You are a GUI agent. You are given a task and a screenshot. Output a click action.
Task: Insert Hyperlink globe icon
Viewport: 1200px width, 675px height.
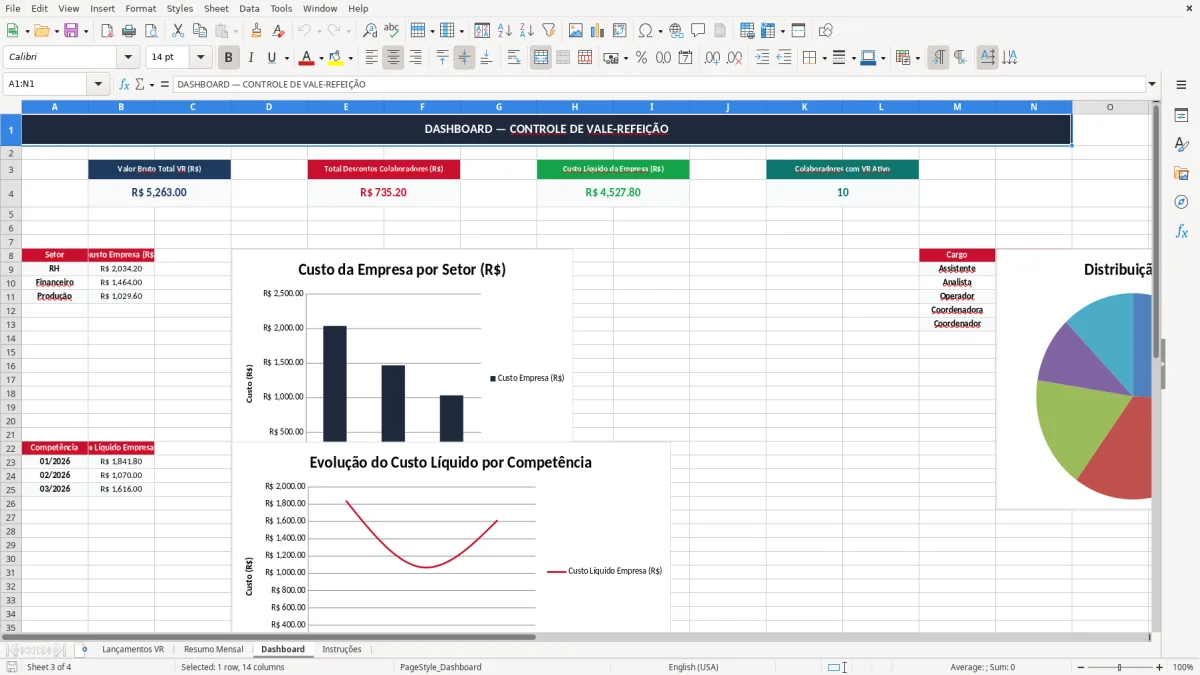[x=676, y=31]
